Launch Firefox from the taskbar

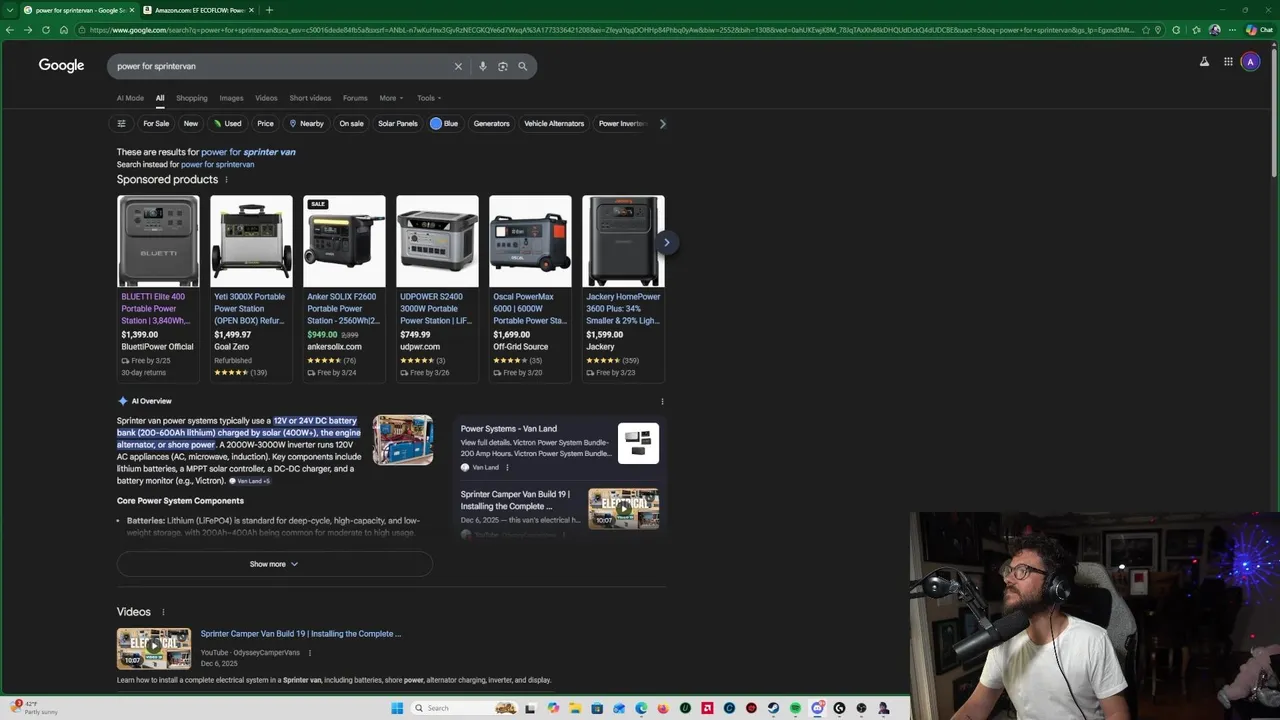click(x=663, y=708)
